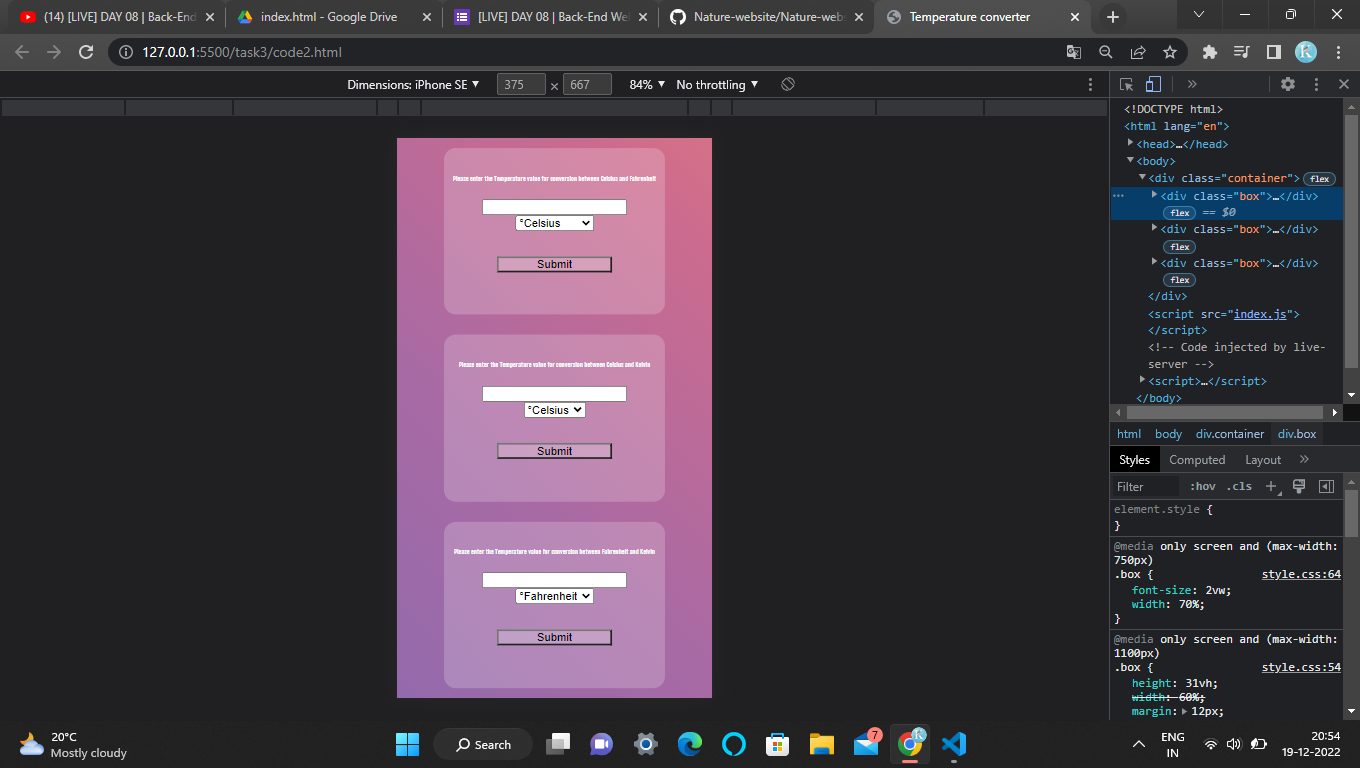Open the °Celsius dropdown in Celsius-Kelvin box
The height and width of the screenshot is (768, 1360).
click(554, 410)
